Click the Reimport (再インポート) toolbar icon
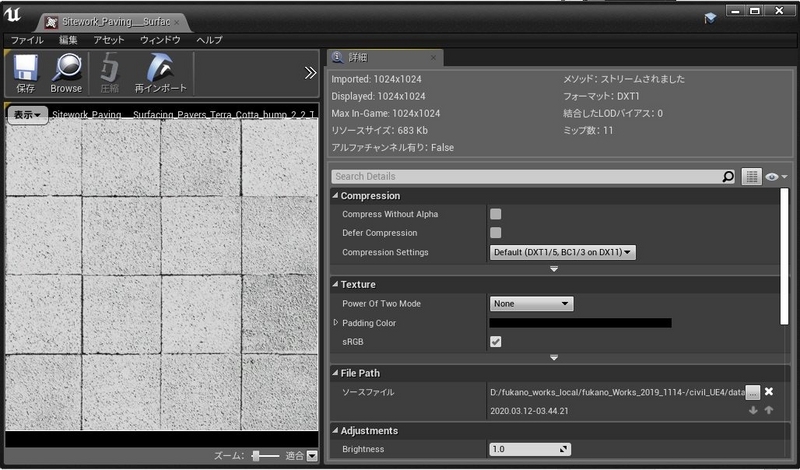Image resolution: width=800 pixels, height=470 pixels. pyautogui.click(x=160, y=69)
